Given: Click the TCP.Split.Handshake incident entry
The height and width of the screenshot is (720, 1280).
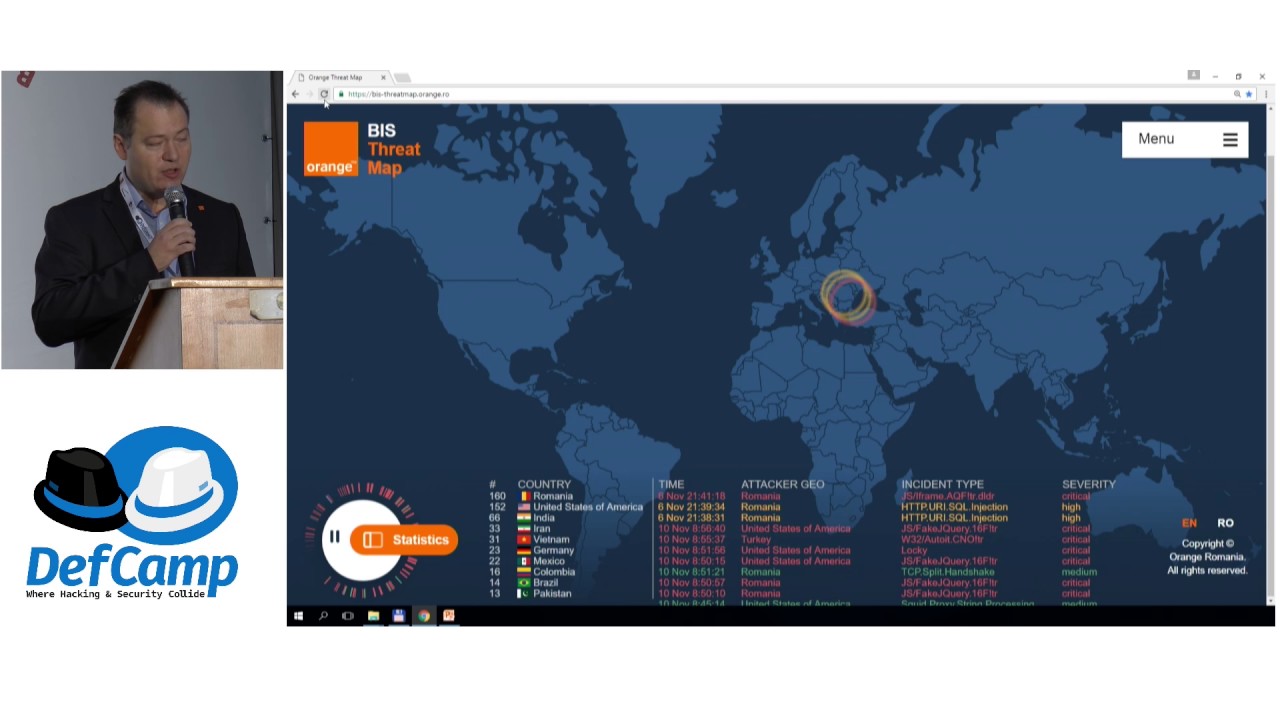Looking at the screenshot, I should point(948,572).
